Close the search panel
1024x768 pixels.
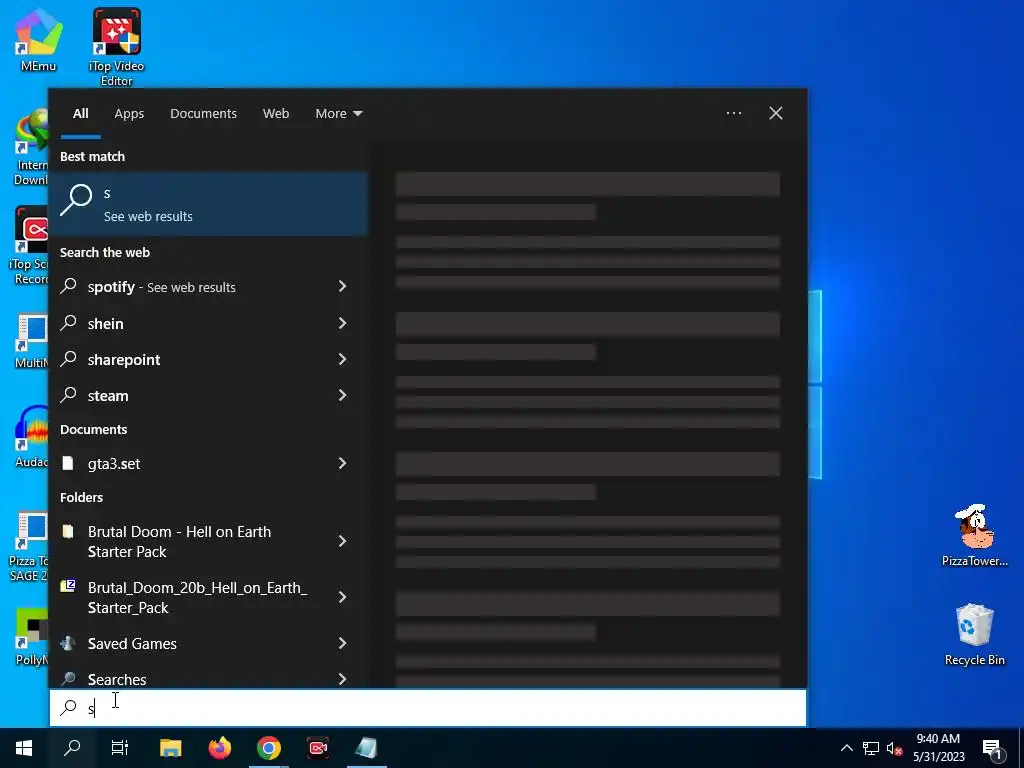(x=776, y=113)
